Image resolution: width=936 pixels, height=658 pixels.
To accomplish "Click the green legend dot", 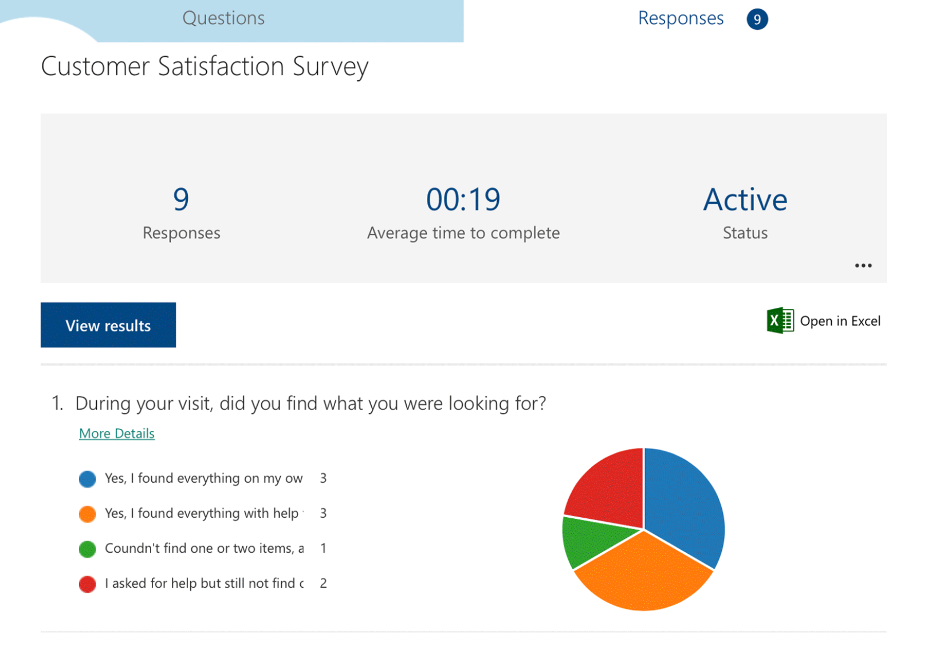I will click(87, 549).
